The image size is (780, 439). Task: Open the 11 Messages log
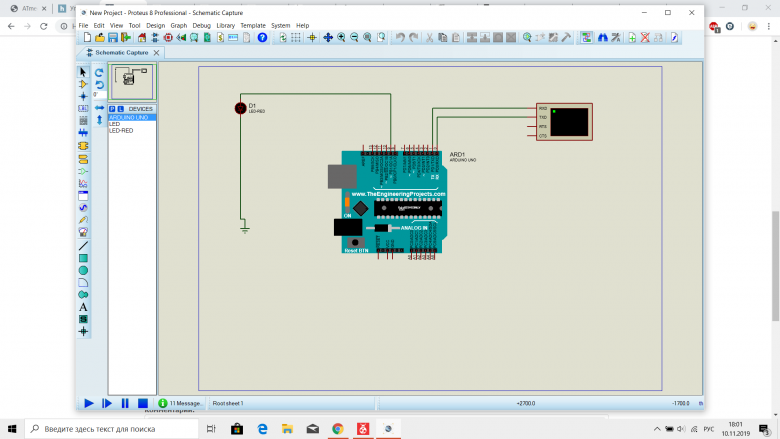coord(181,403)
